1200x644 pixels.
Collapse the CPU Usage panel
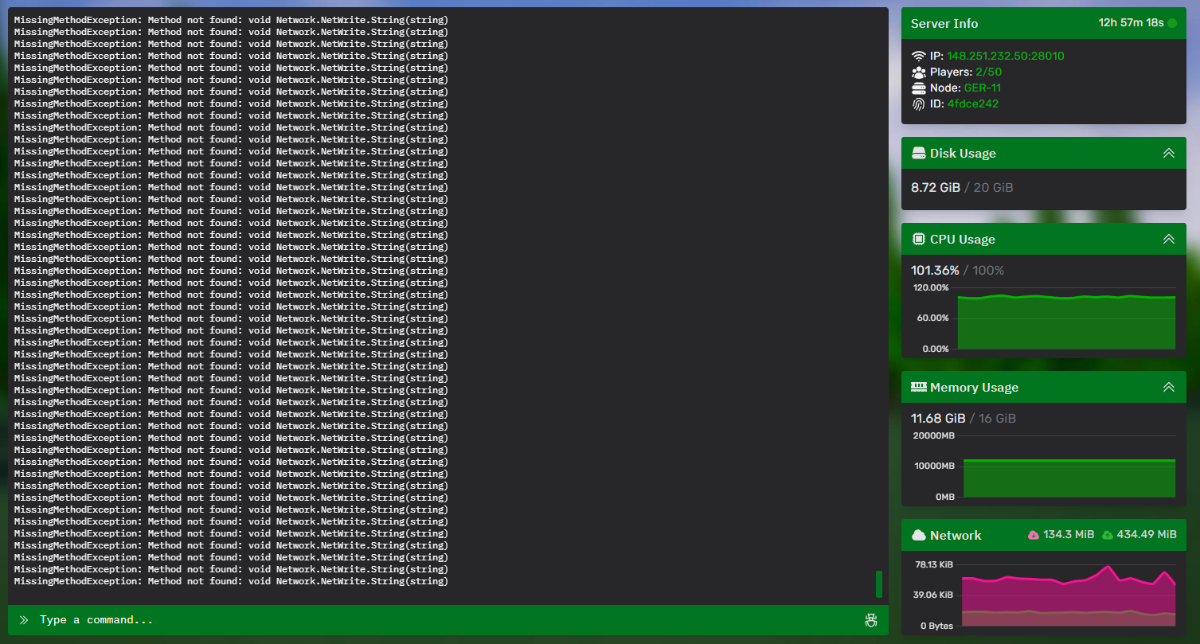(x=1168, y=240)
